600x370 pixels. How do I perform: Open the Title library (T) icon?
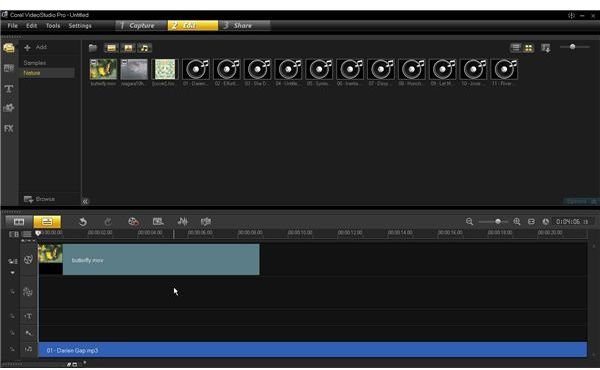(9, 89)
